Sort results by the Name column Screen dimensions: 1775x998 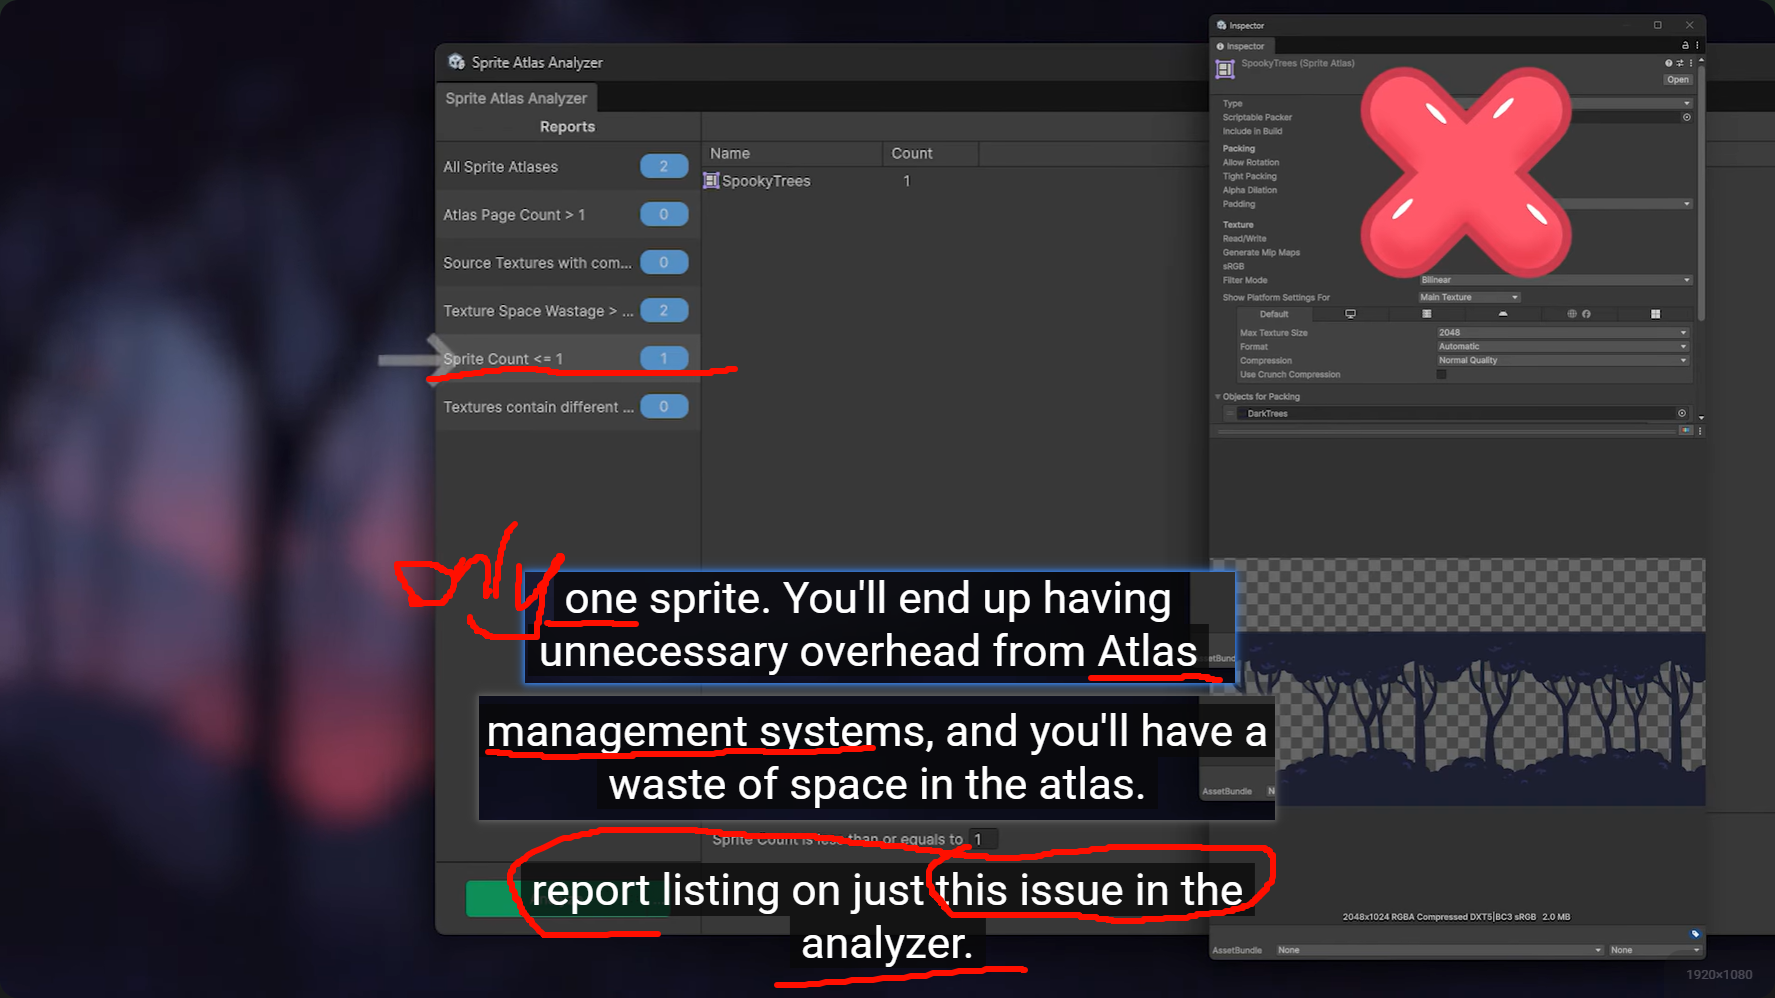pyautogui.click(x=792, y=153)
